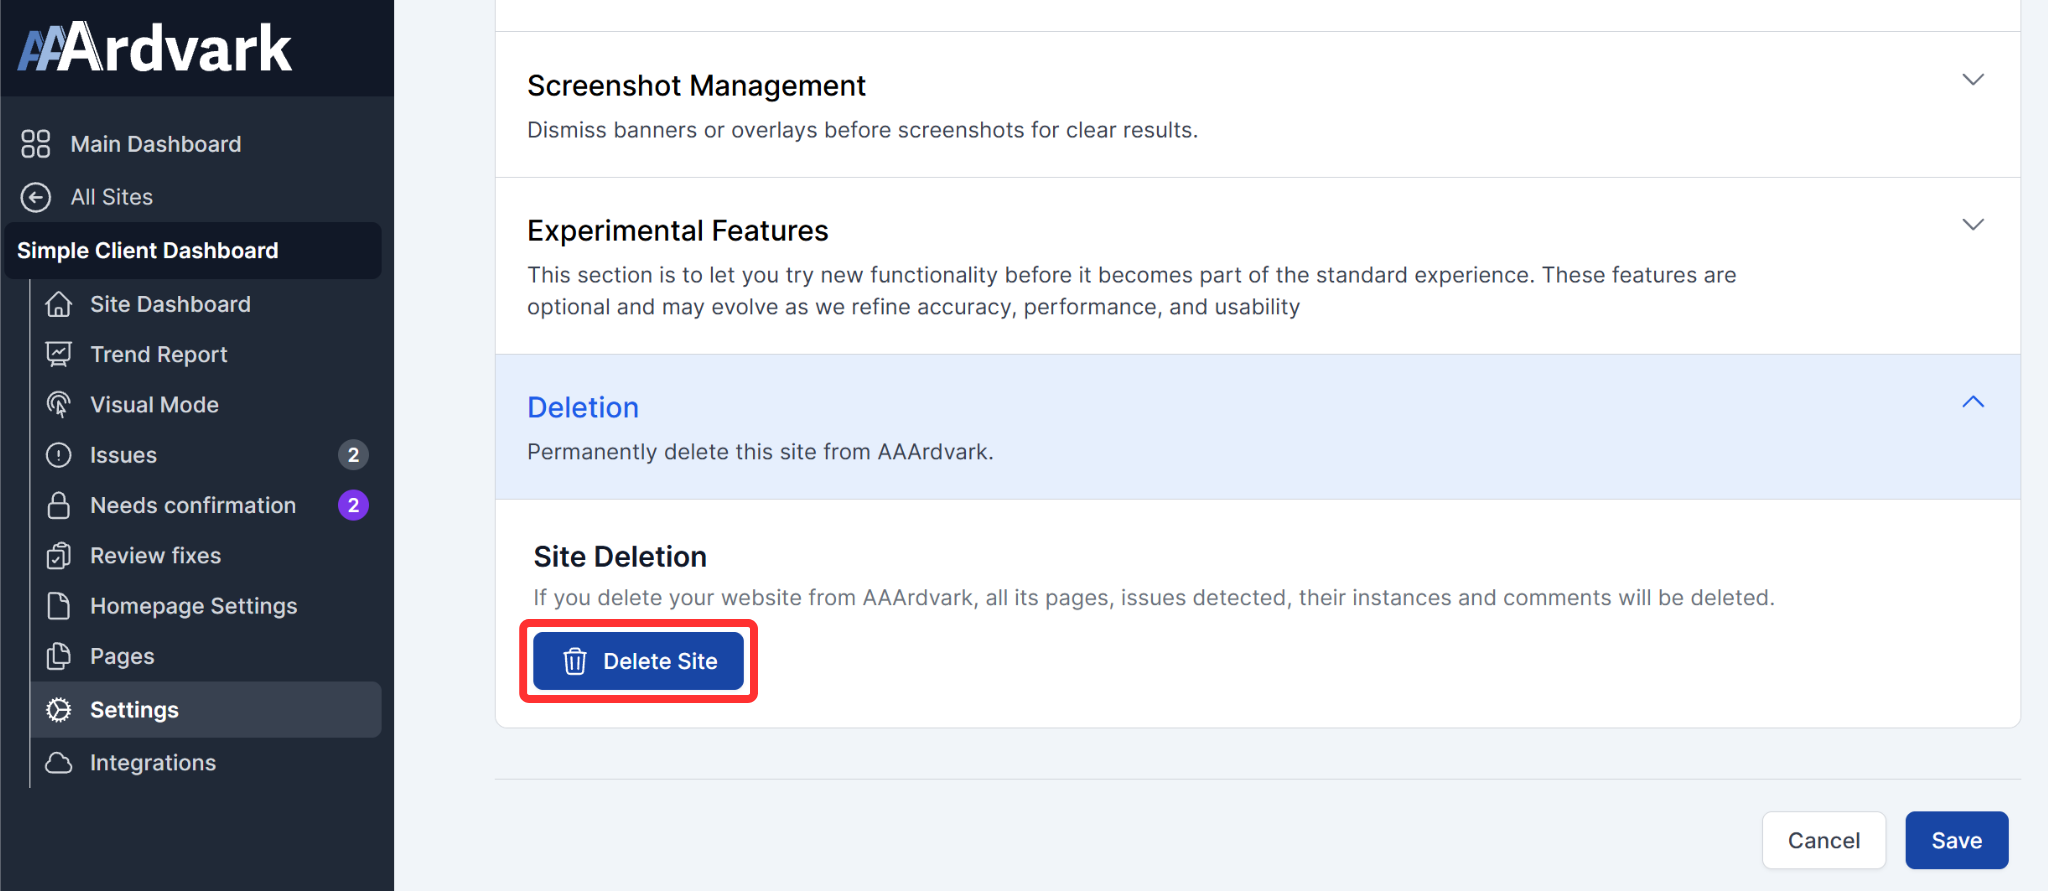2048x891 pixels.
Task: Click the Experimental Features heading
Action: pos(678,231)
